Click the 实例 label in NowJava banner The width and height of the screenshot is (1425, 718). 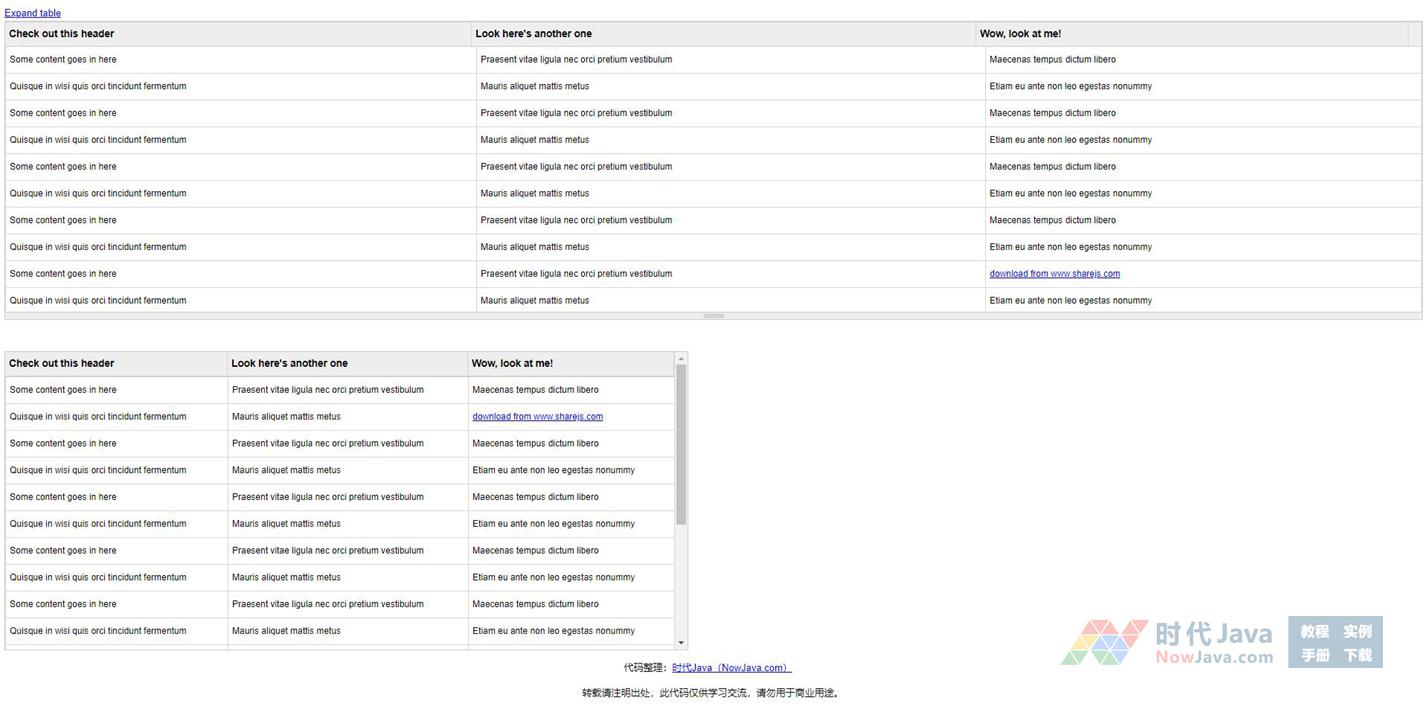click(x=1357, y=631)
